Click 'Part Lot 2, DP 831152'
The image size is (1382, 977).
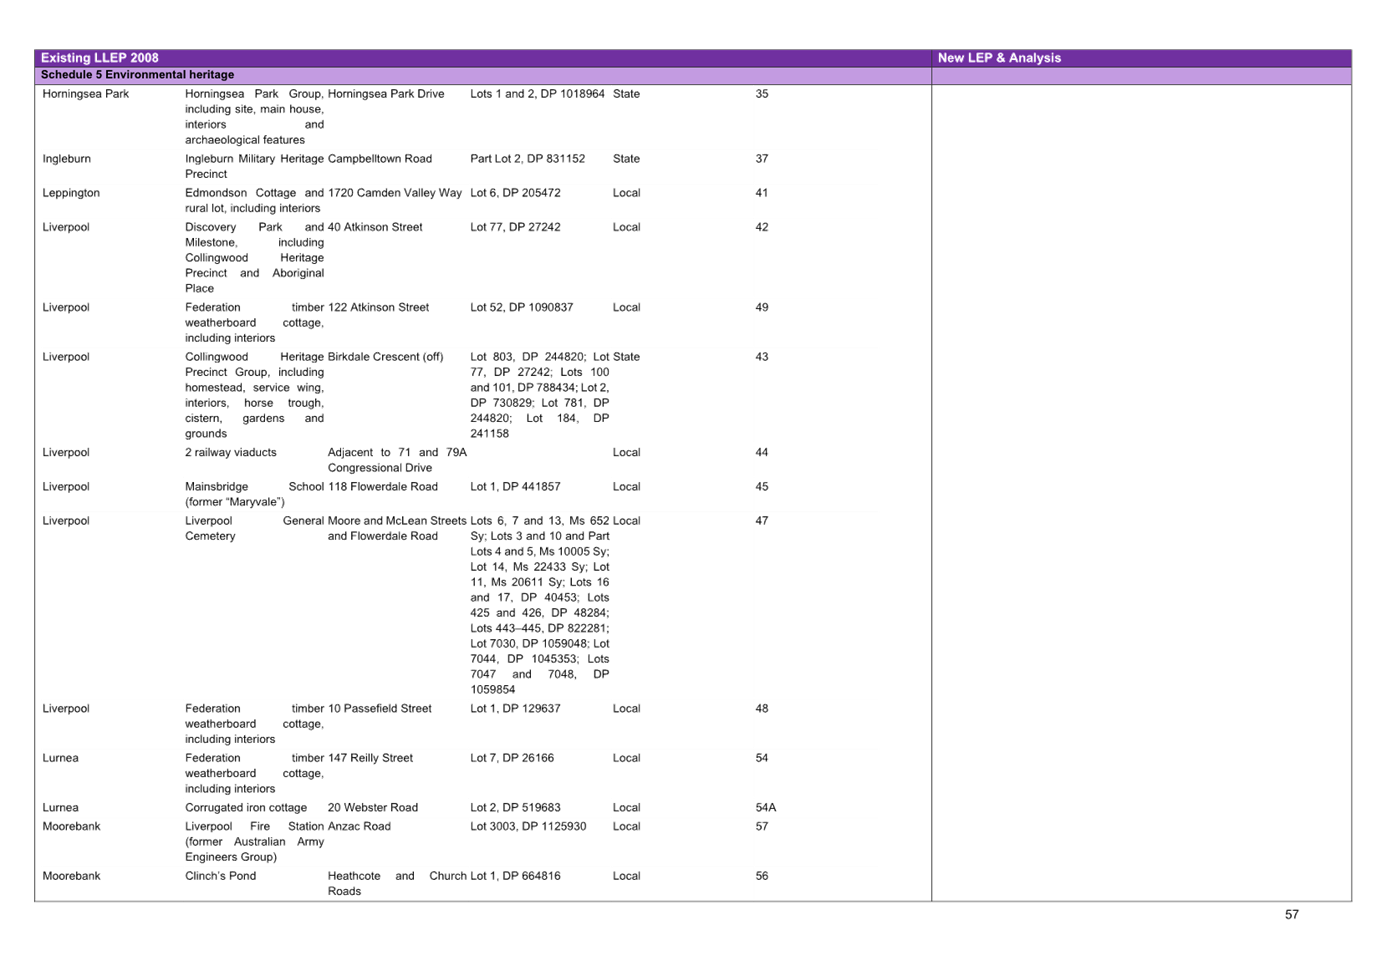click(x=527, y=159)
